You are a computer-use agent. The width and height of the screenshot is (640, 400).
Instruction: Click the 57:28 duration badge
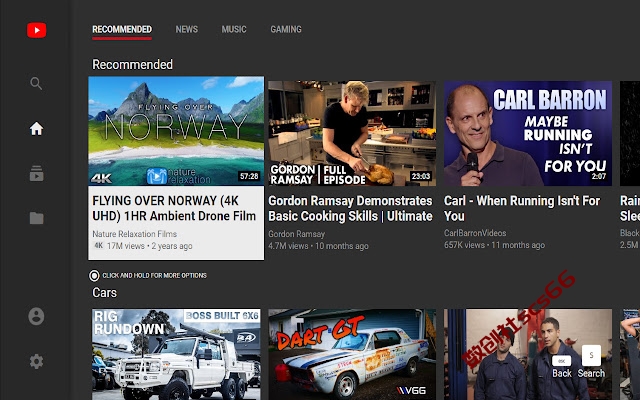click(x=249, y=176)
